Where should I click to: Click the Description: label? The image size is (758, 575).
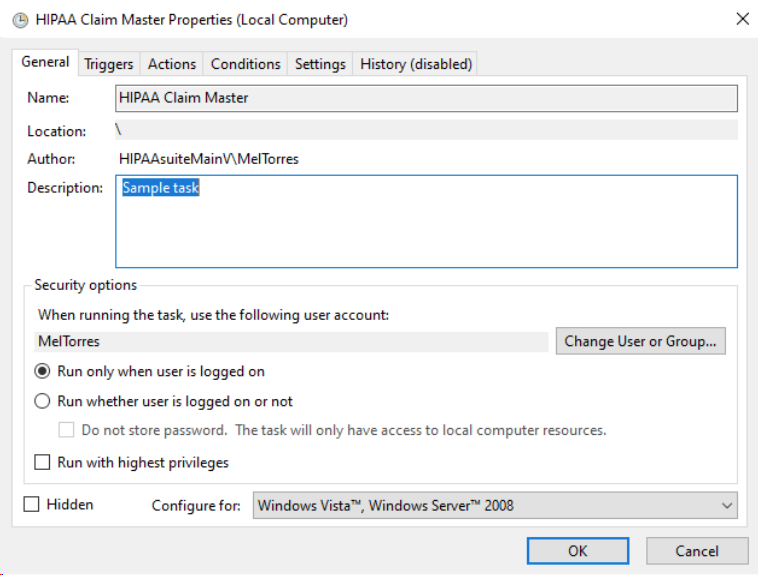pyautogui.click(x=65, y=188)
